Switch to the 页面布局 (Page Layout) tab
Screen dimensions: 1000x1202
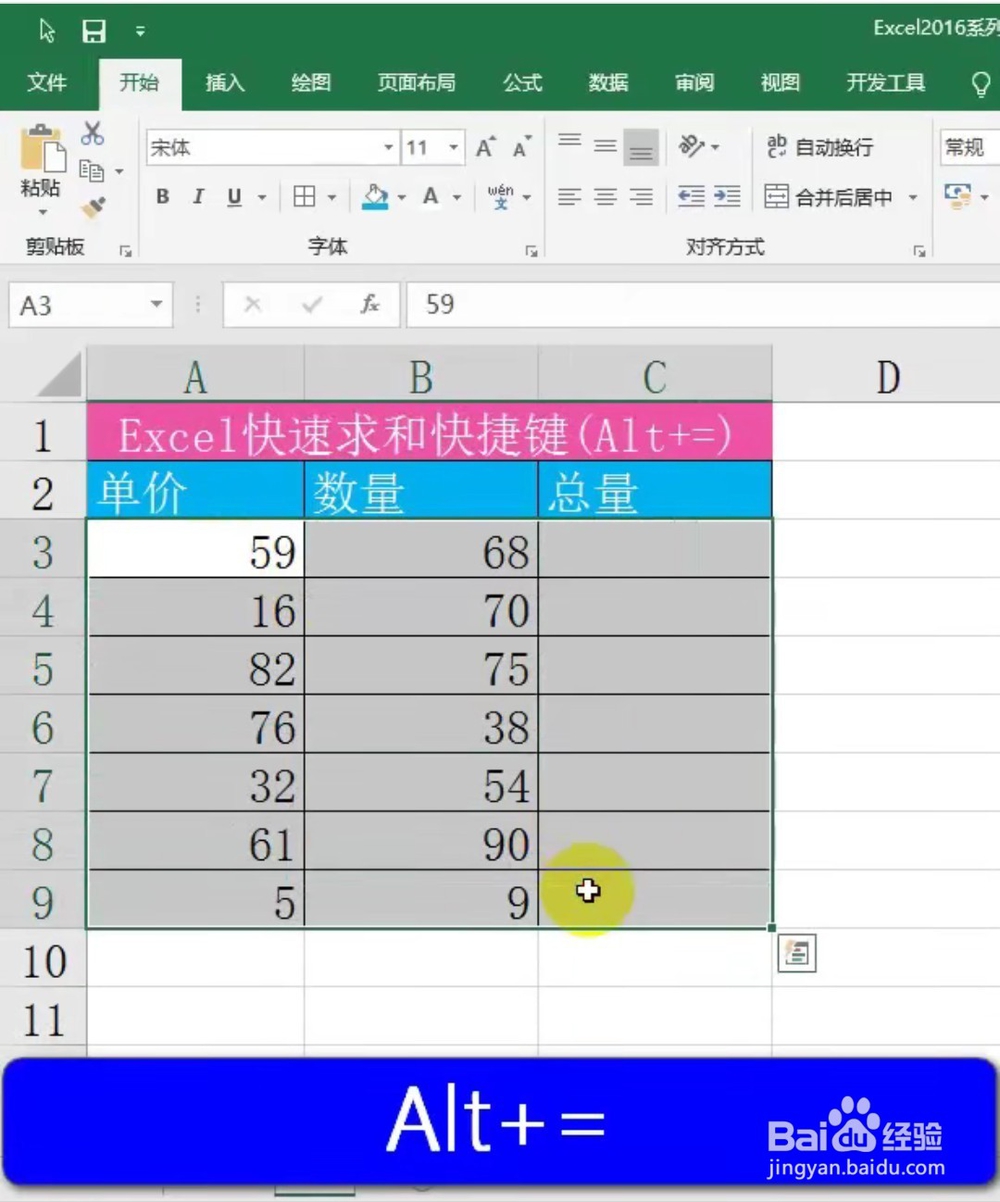coord(416,83)
